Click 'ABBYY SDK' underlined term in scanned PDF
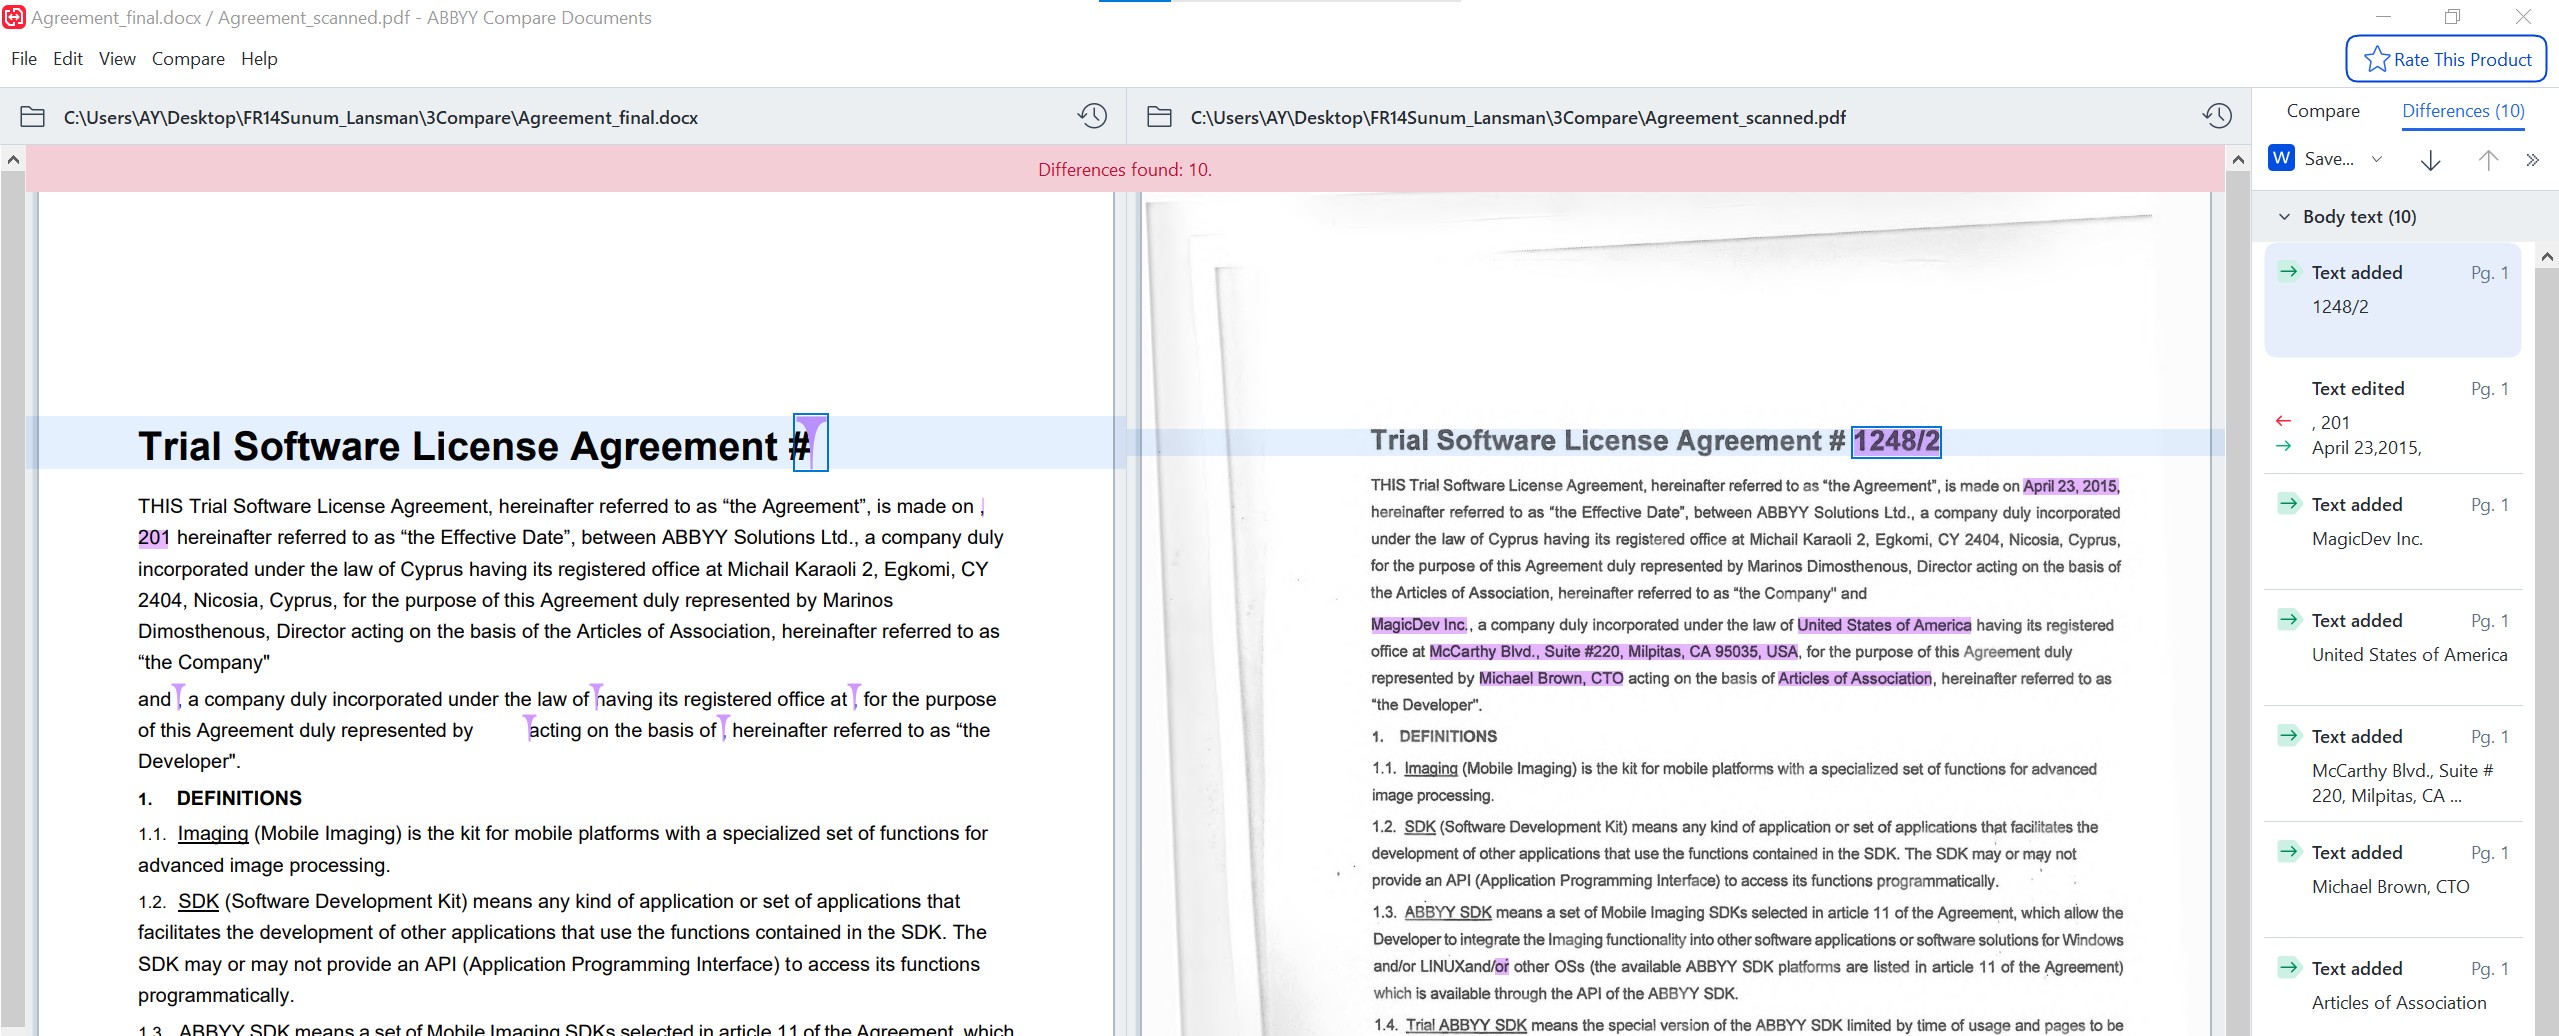Viewport: 2559px width, 1036px height. tap(1448, 913)
